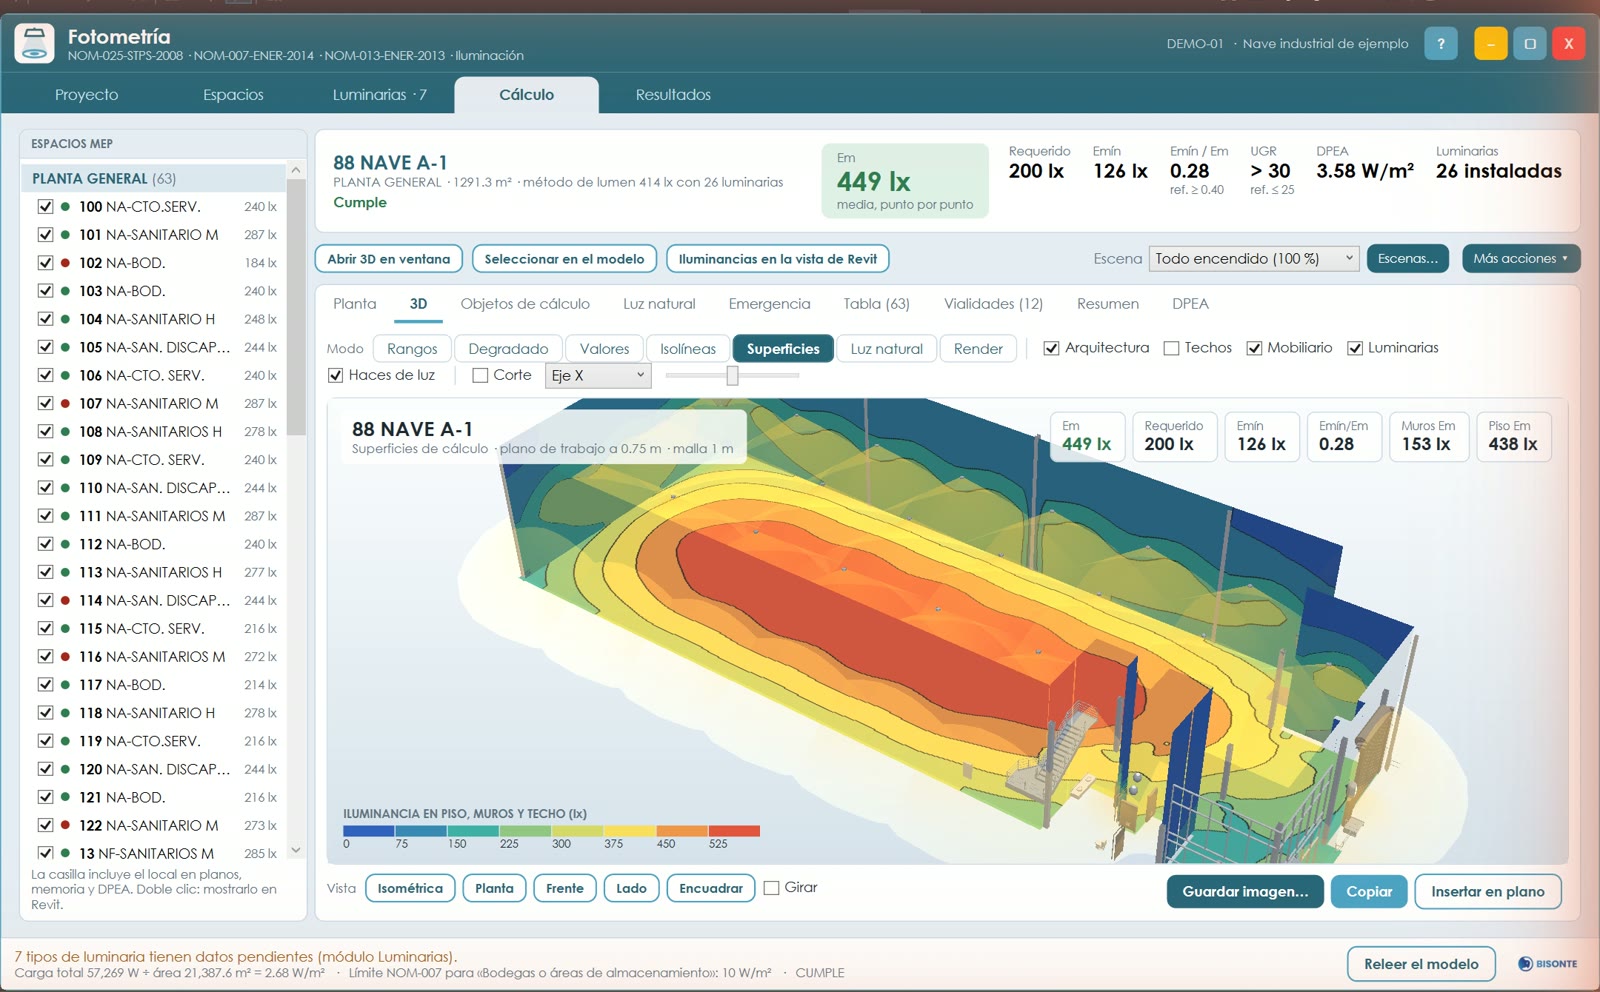1600x992 pixels.
Task: Toggle the Luminarias layer checkbox
Action: point(1355,348)
